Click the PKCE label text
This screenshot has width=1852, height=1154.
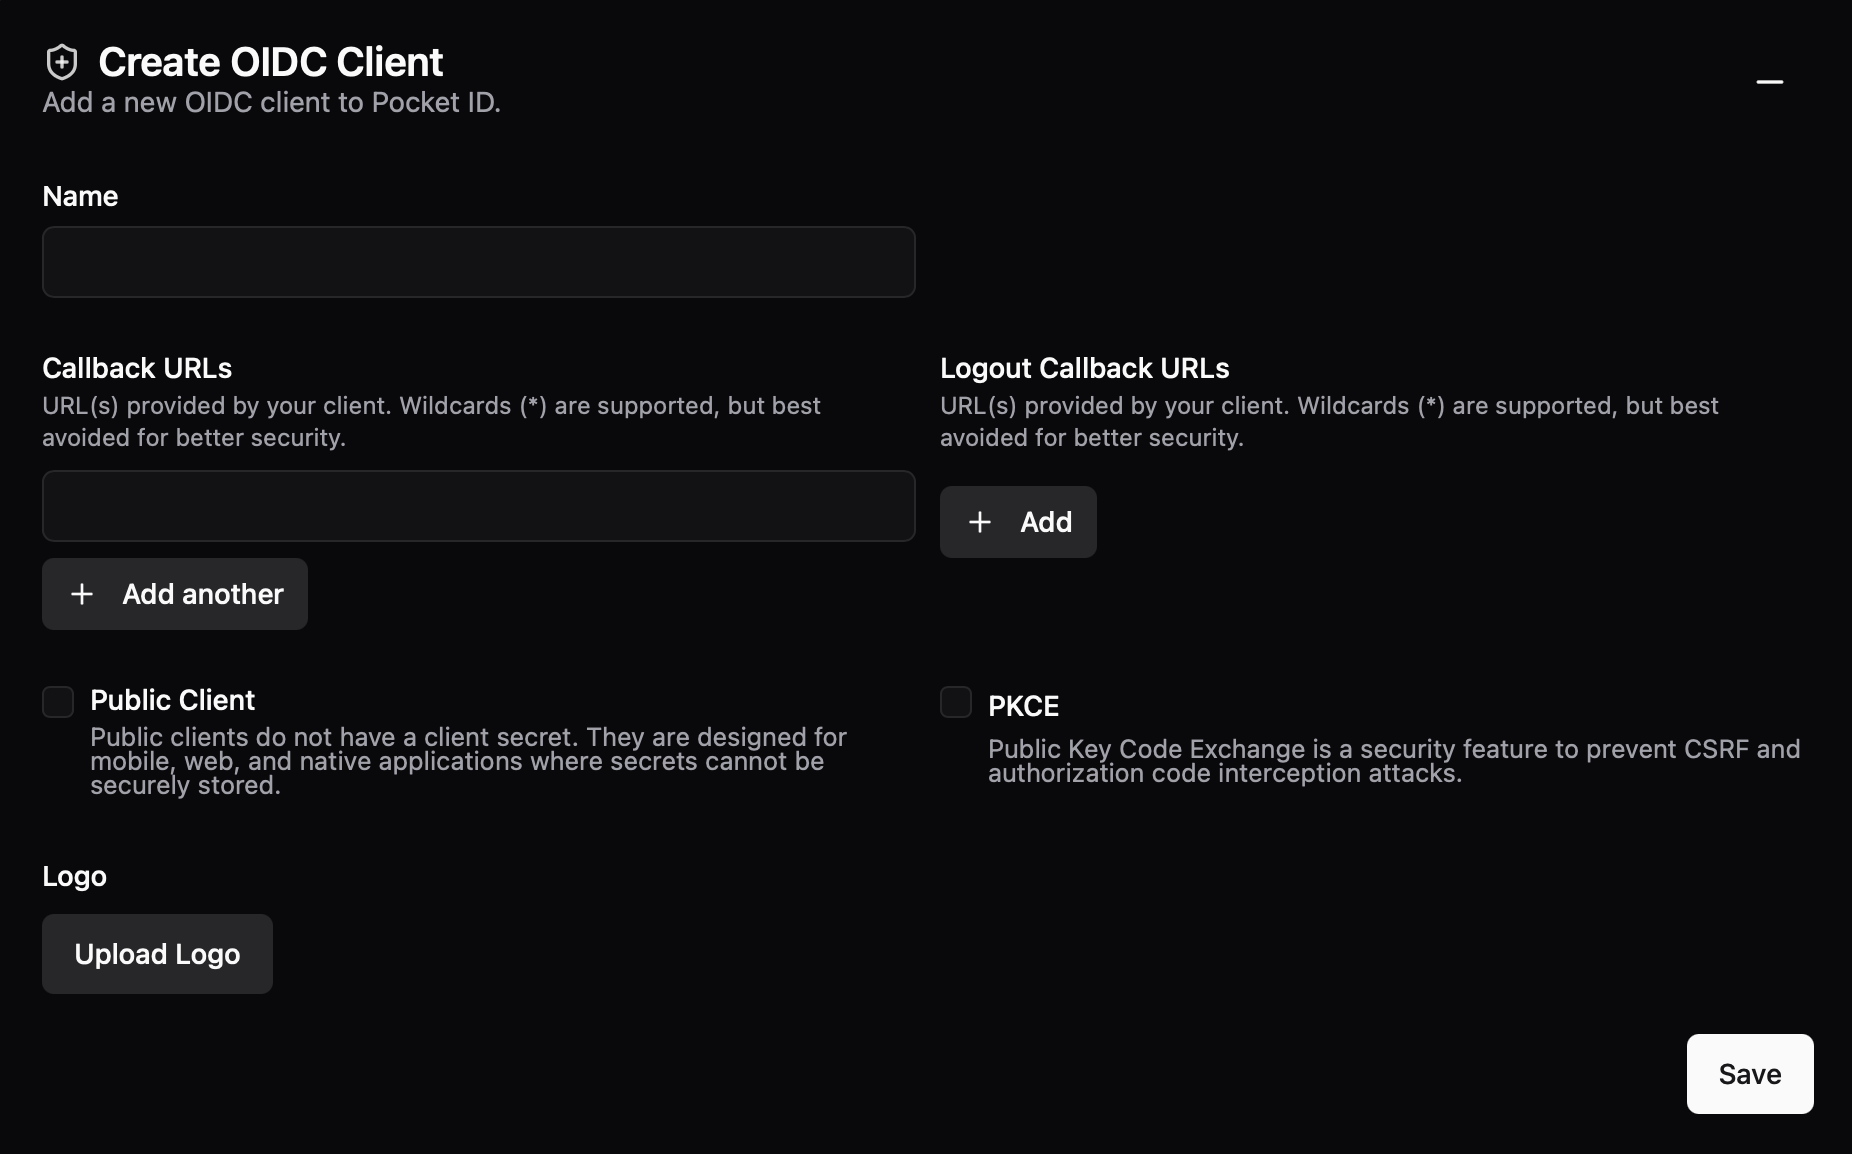pyautogui.click(x=1023, y=706)
